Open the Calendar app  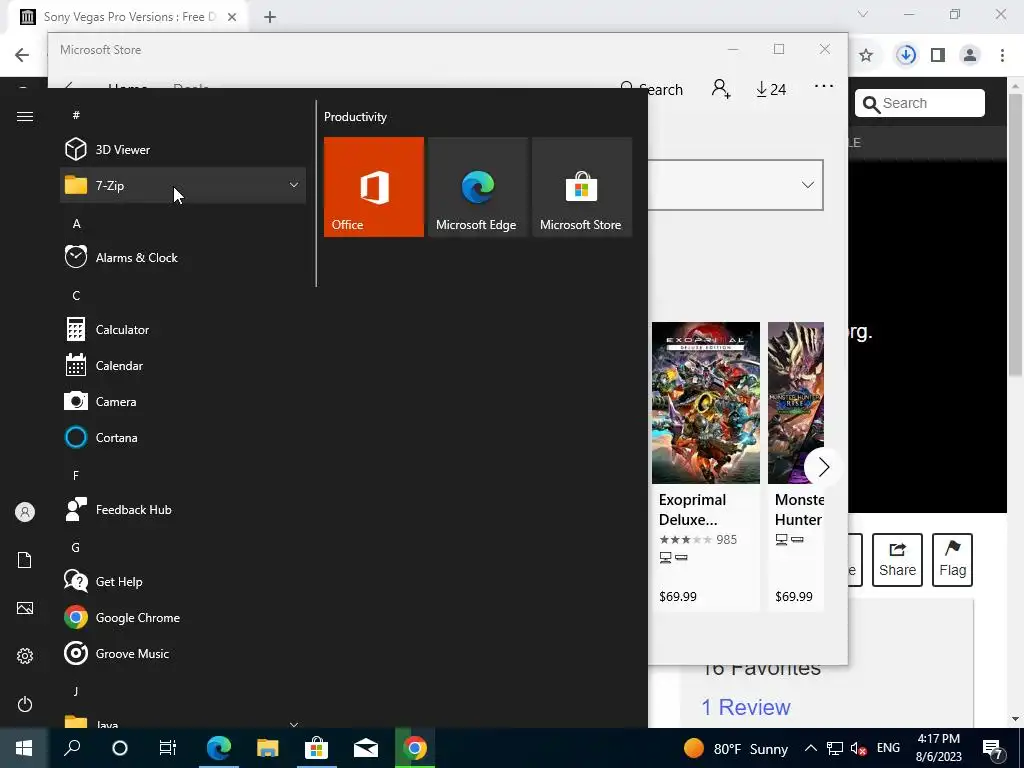point(183,365)
